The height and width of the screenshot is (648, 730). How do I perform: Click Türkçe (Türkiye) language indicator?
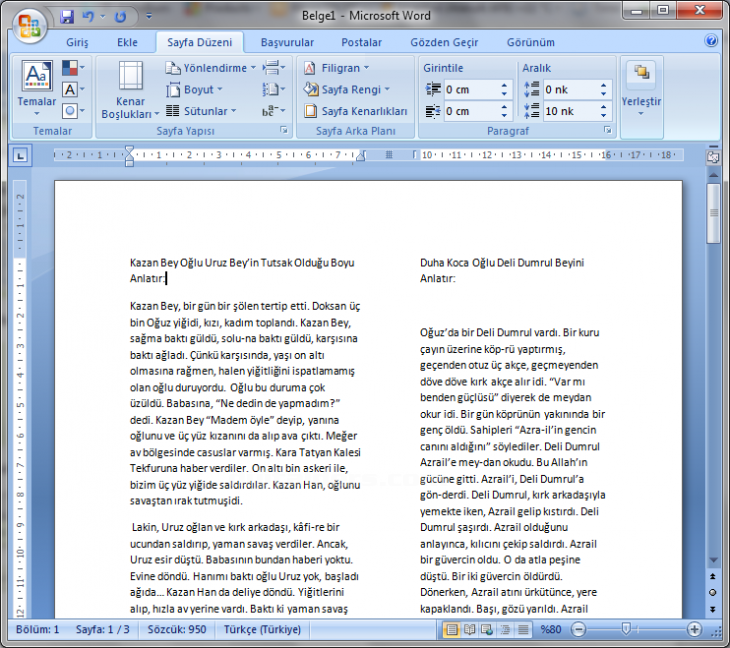tap(262, 629)
